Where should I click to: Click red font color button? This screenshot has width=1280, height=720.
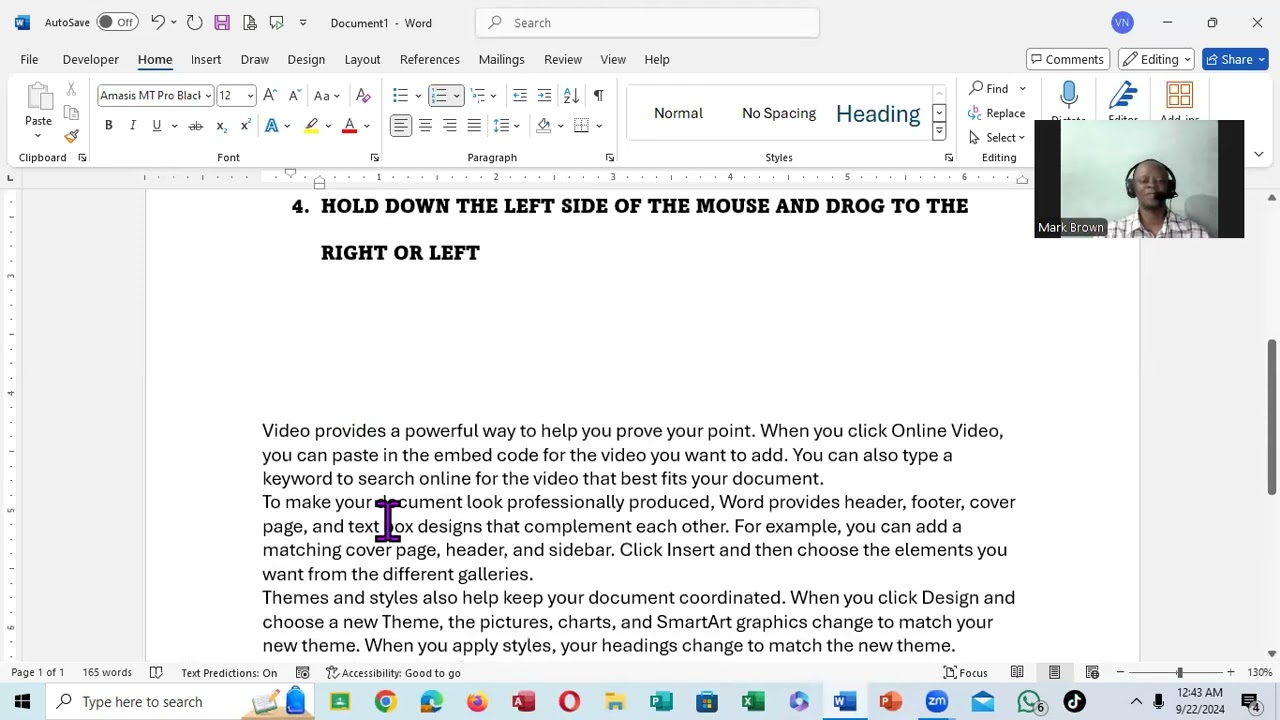[349, 125]
